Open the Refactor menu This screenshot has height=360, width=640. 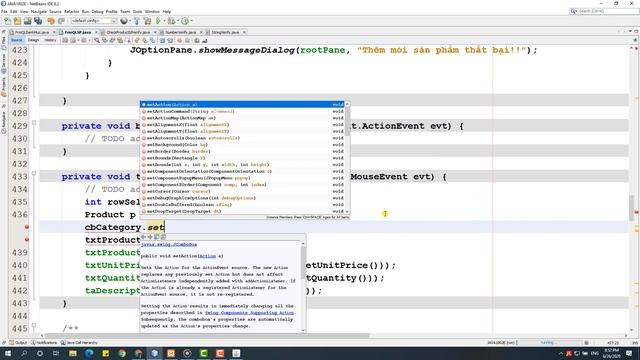[x=71, y=11]
